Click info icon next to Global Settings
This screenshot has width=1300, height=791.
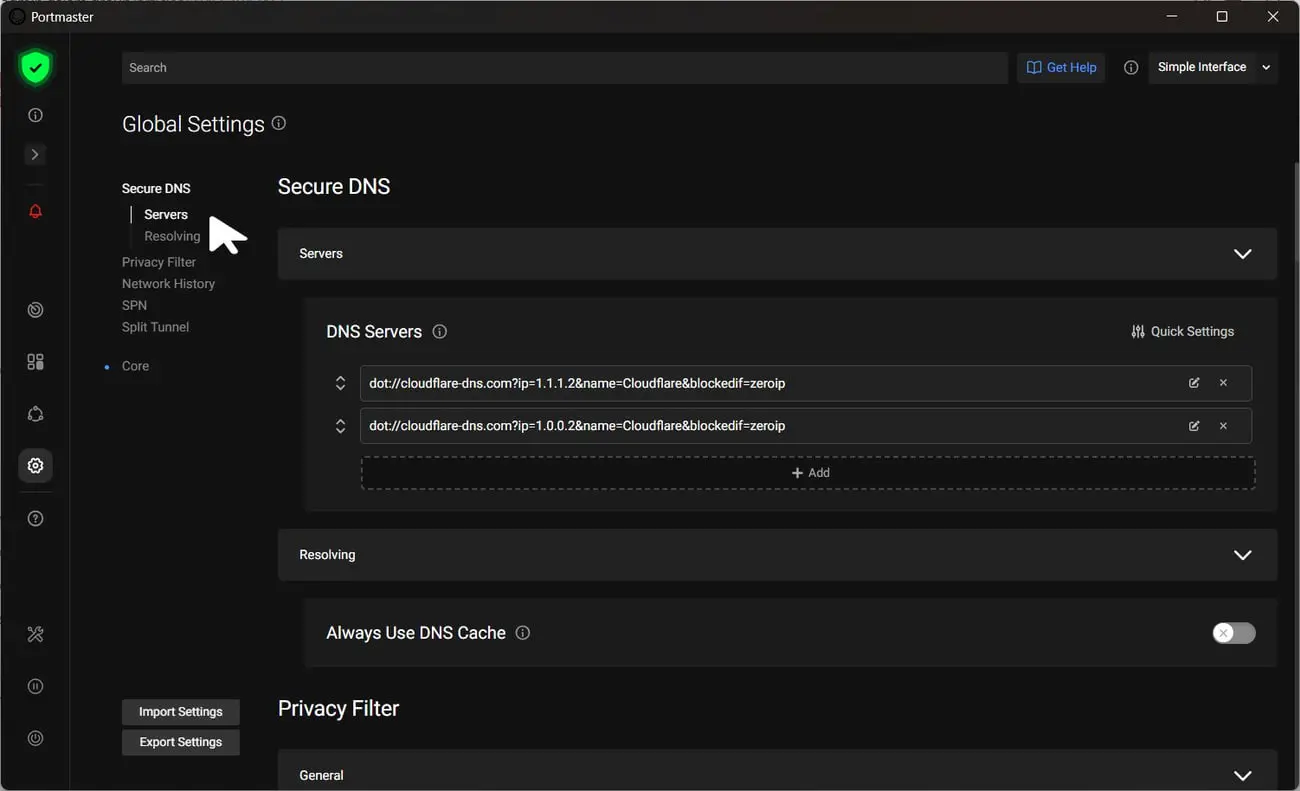[279, 123]
